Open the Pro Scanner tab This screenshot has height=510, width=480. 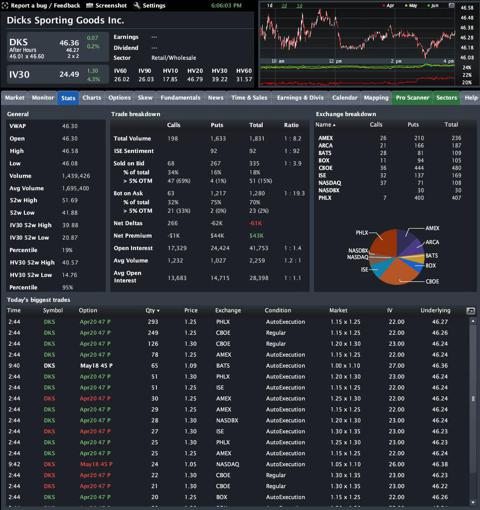click(x=412, y=98)
